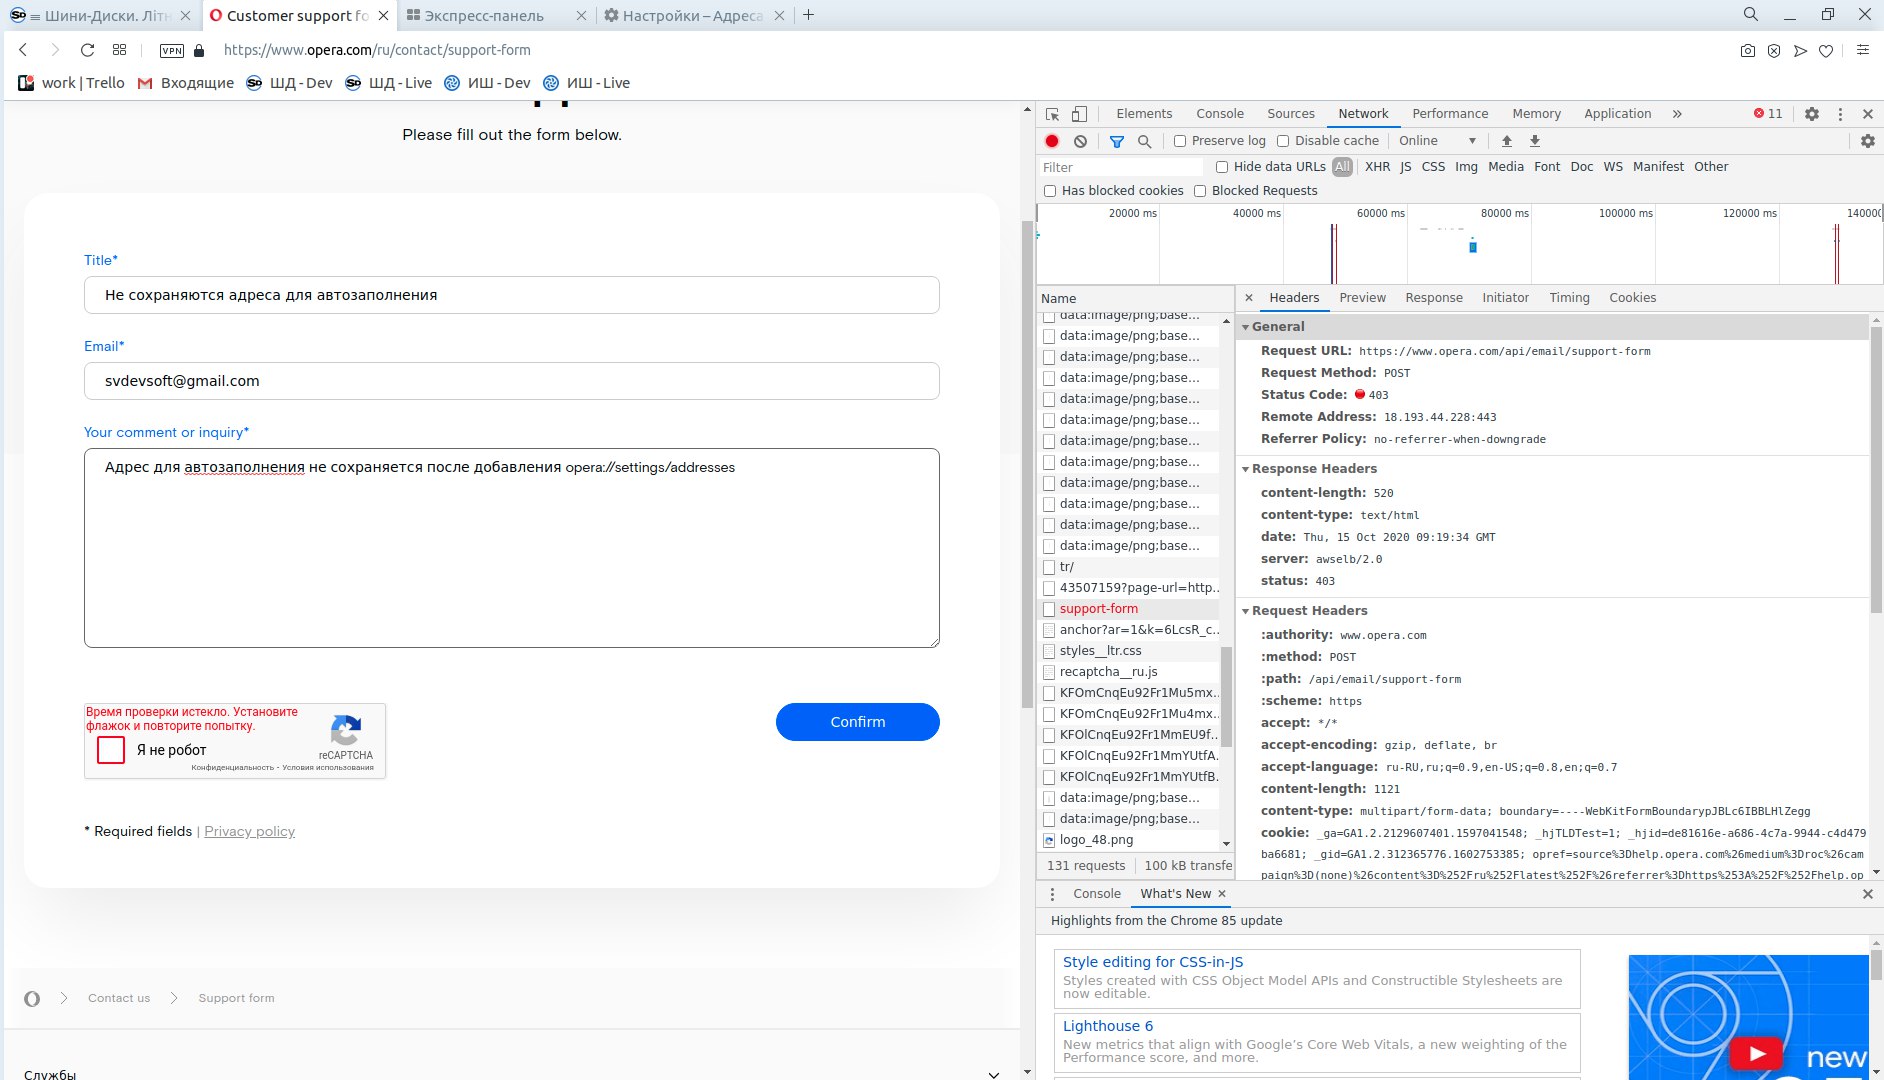Select the support-form request row
The image size is (1884, 1080).
click(x=1130, y=609)
